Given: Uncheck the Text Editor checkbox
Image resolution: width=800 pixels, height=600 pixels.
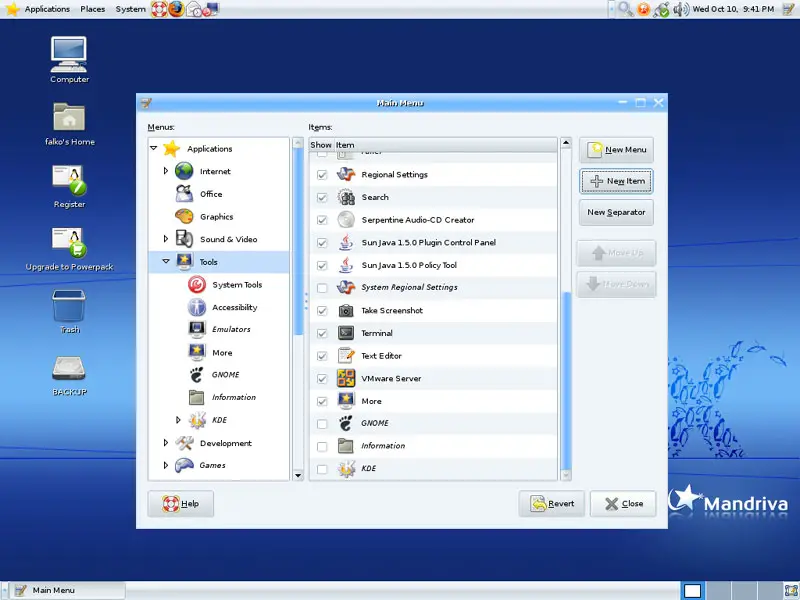Looking at the screenshot, I should pyautogui.click(x=322, y=356).
